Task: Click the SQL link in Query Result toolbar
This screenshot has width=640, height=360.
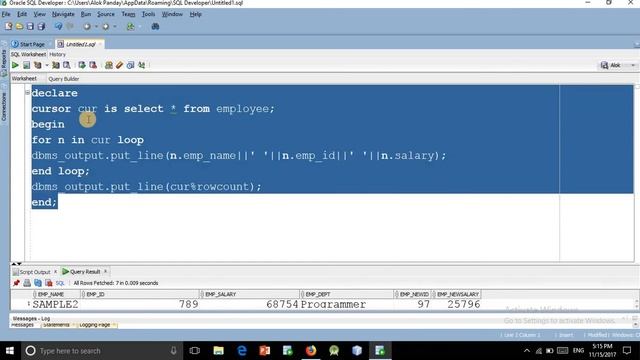Action: 60,283
